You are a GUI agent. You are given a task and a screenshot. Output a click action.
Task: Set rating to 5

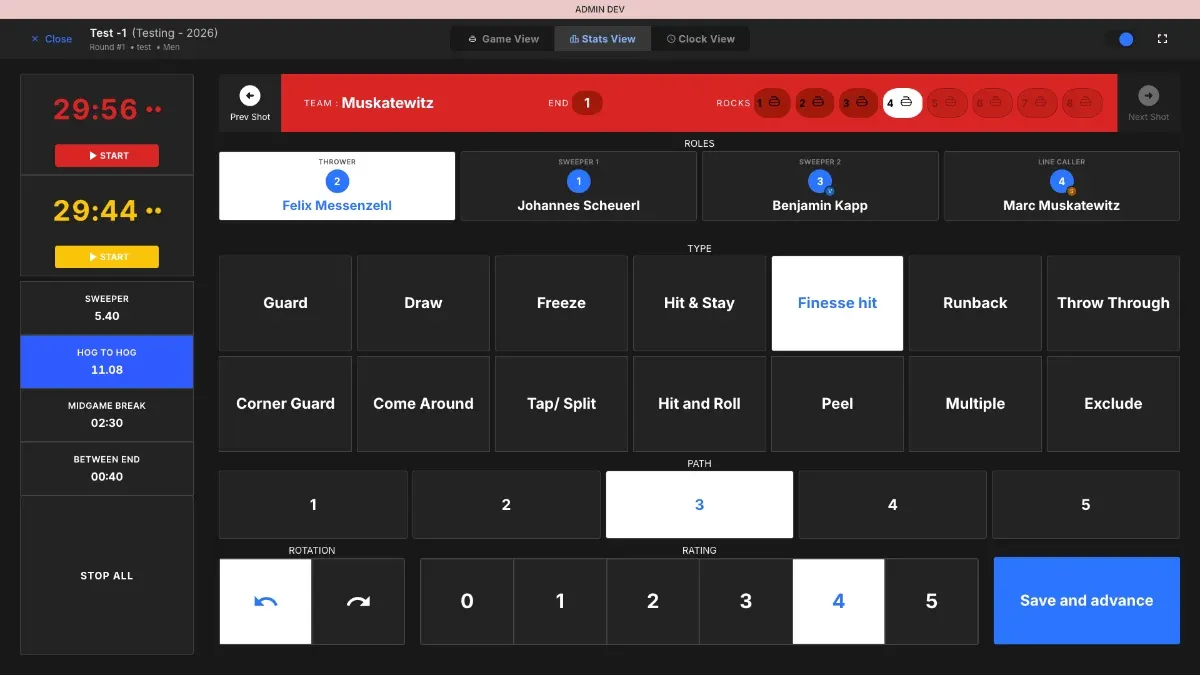(x=931, y=601)
